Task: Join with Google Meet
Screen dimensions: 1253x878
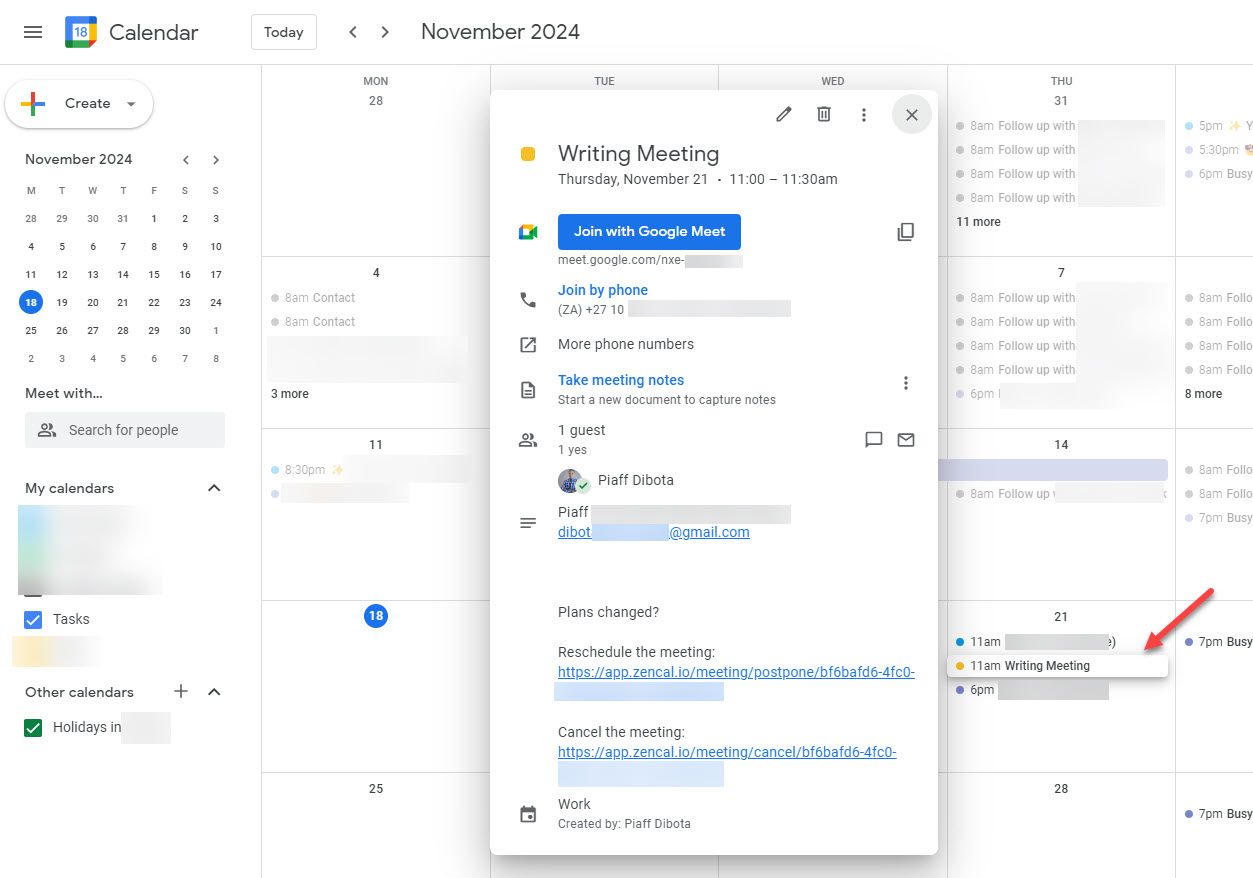Action: 649,231
